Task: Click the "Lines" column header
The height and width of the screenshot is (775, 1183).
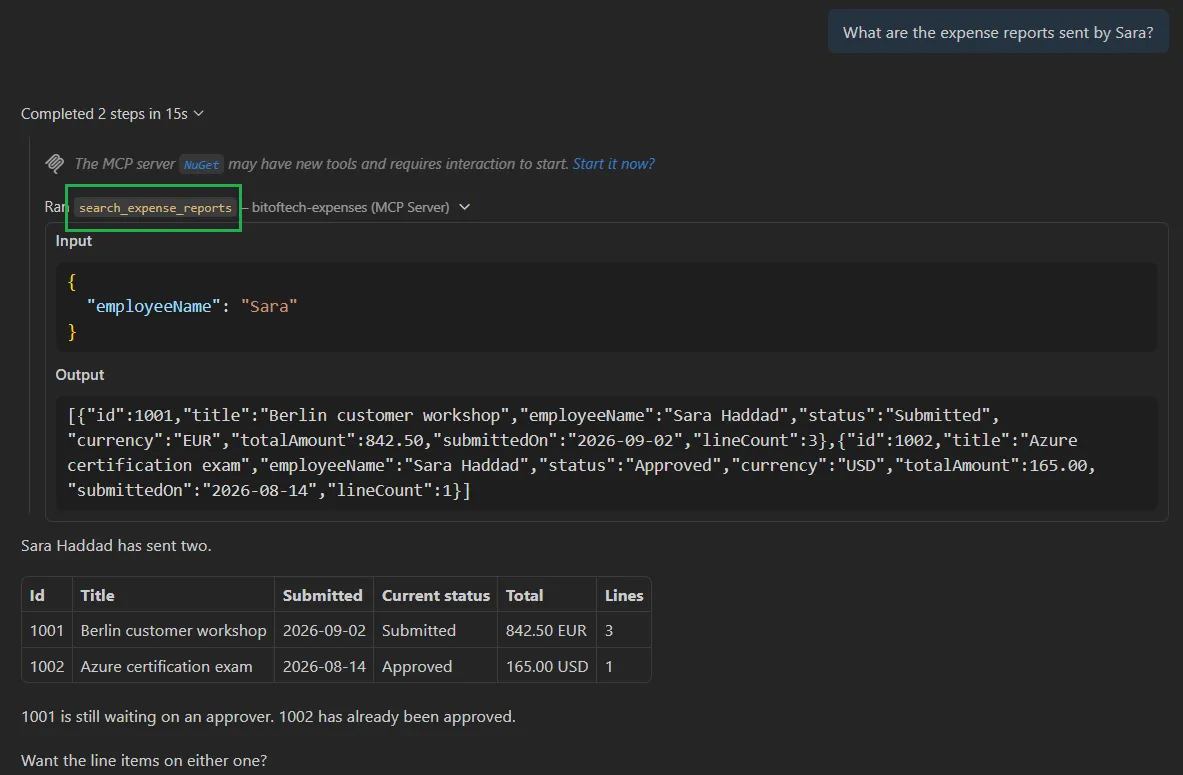Action: [x=624, y=595]
